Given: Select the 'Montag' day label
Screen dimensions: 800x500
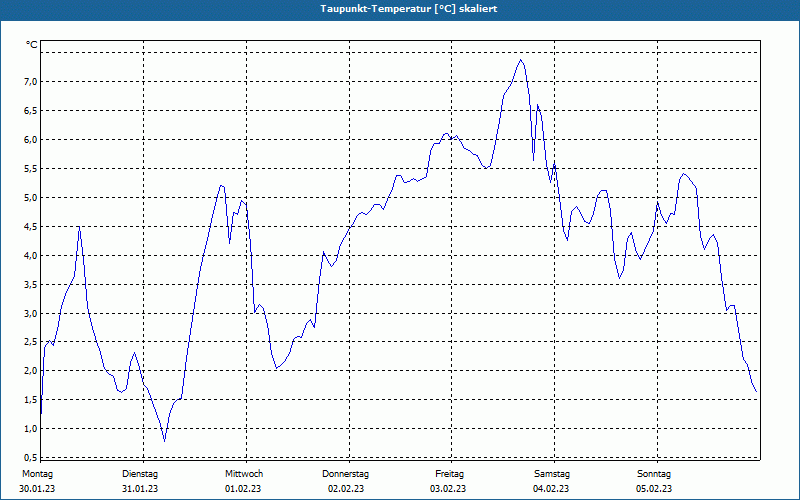Looking at the screenshot, I should pyautogui.click(x=37, y=474).
